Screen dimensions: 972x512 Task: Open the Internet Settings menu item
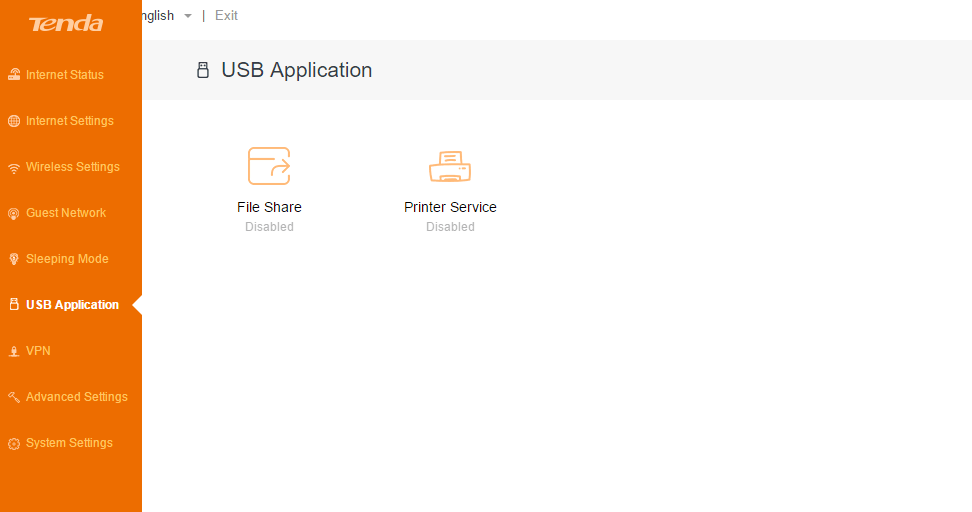click(70, 121)
